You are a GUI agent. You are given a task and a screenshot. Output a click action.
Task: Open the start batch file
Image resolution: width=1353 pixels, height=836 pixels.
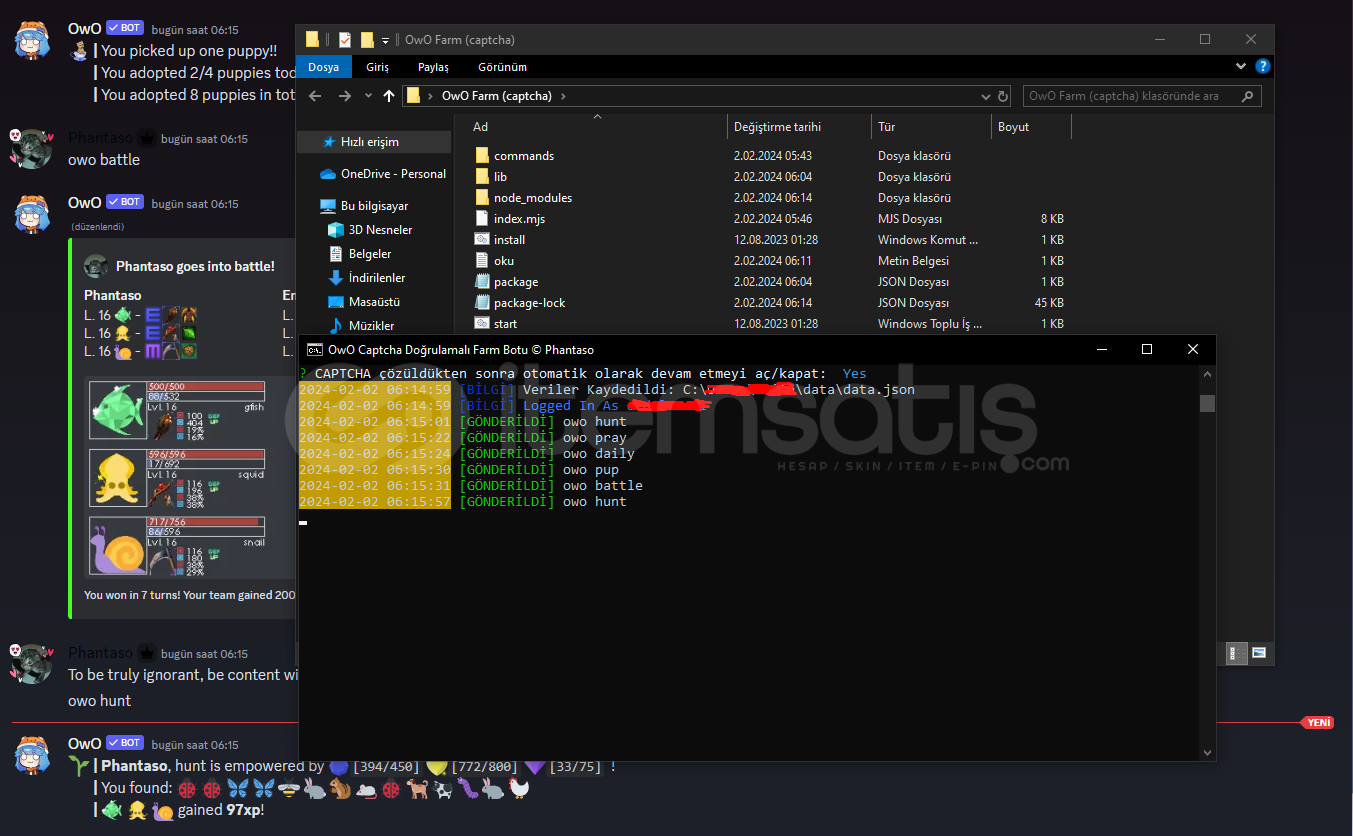[505, 324]
